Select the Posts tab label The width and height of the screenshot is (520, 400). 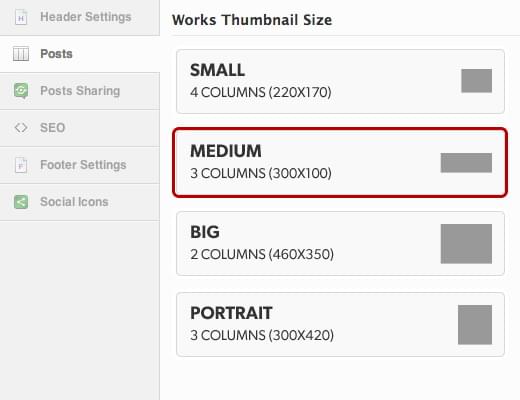(56, 54)
